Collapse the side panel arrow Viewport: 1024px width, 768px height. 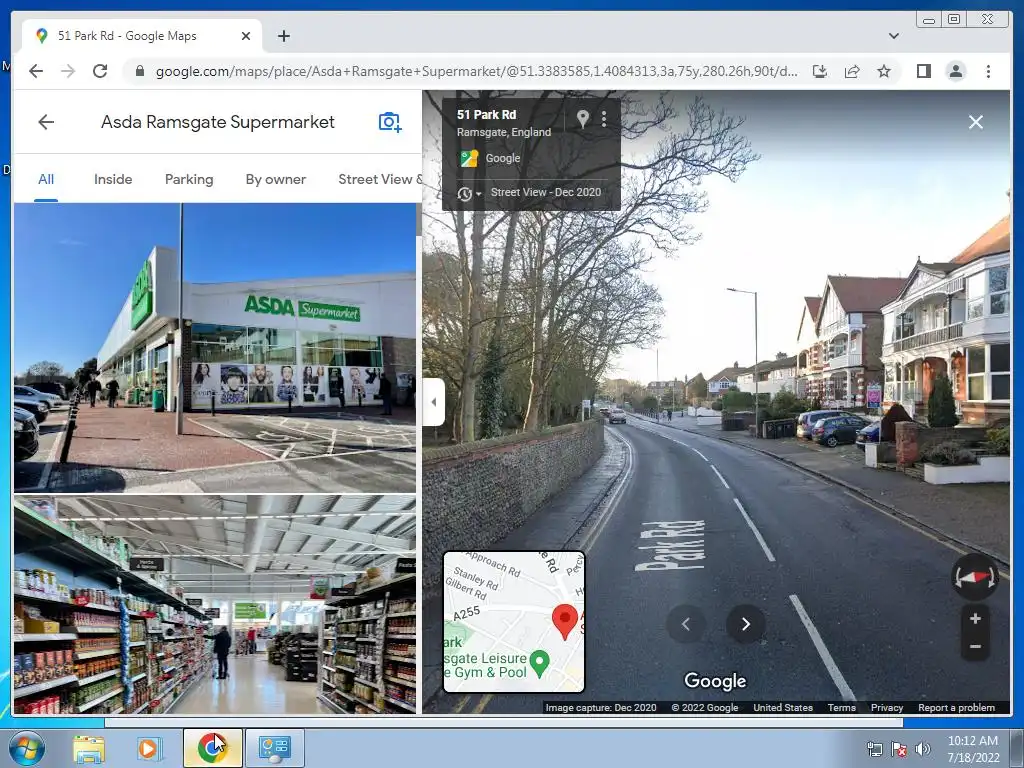click(x=434, y=402)
